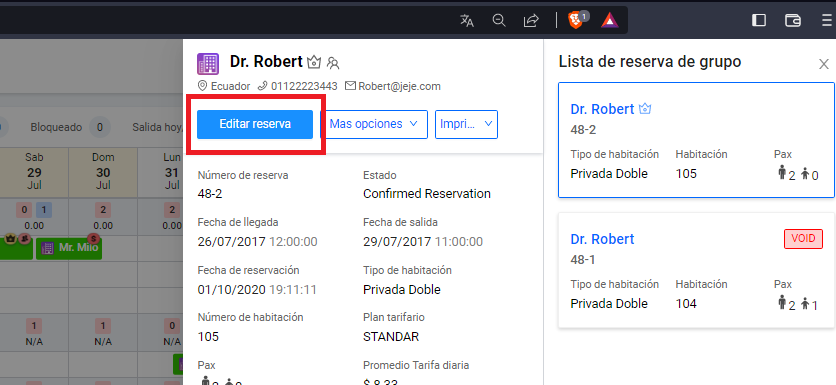This screenshot has height=385, width=836.
Task: Select the Mr. Milo booking bar on calendar
Action: (69, 248)
